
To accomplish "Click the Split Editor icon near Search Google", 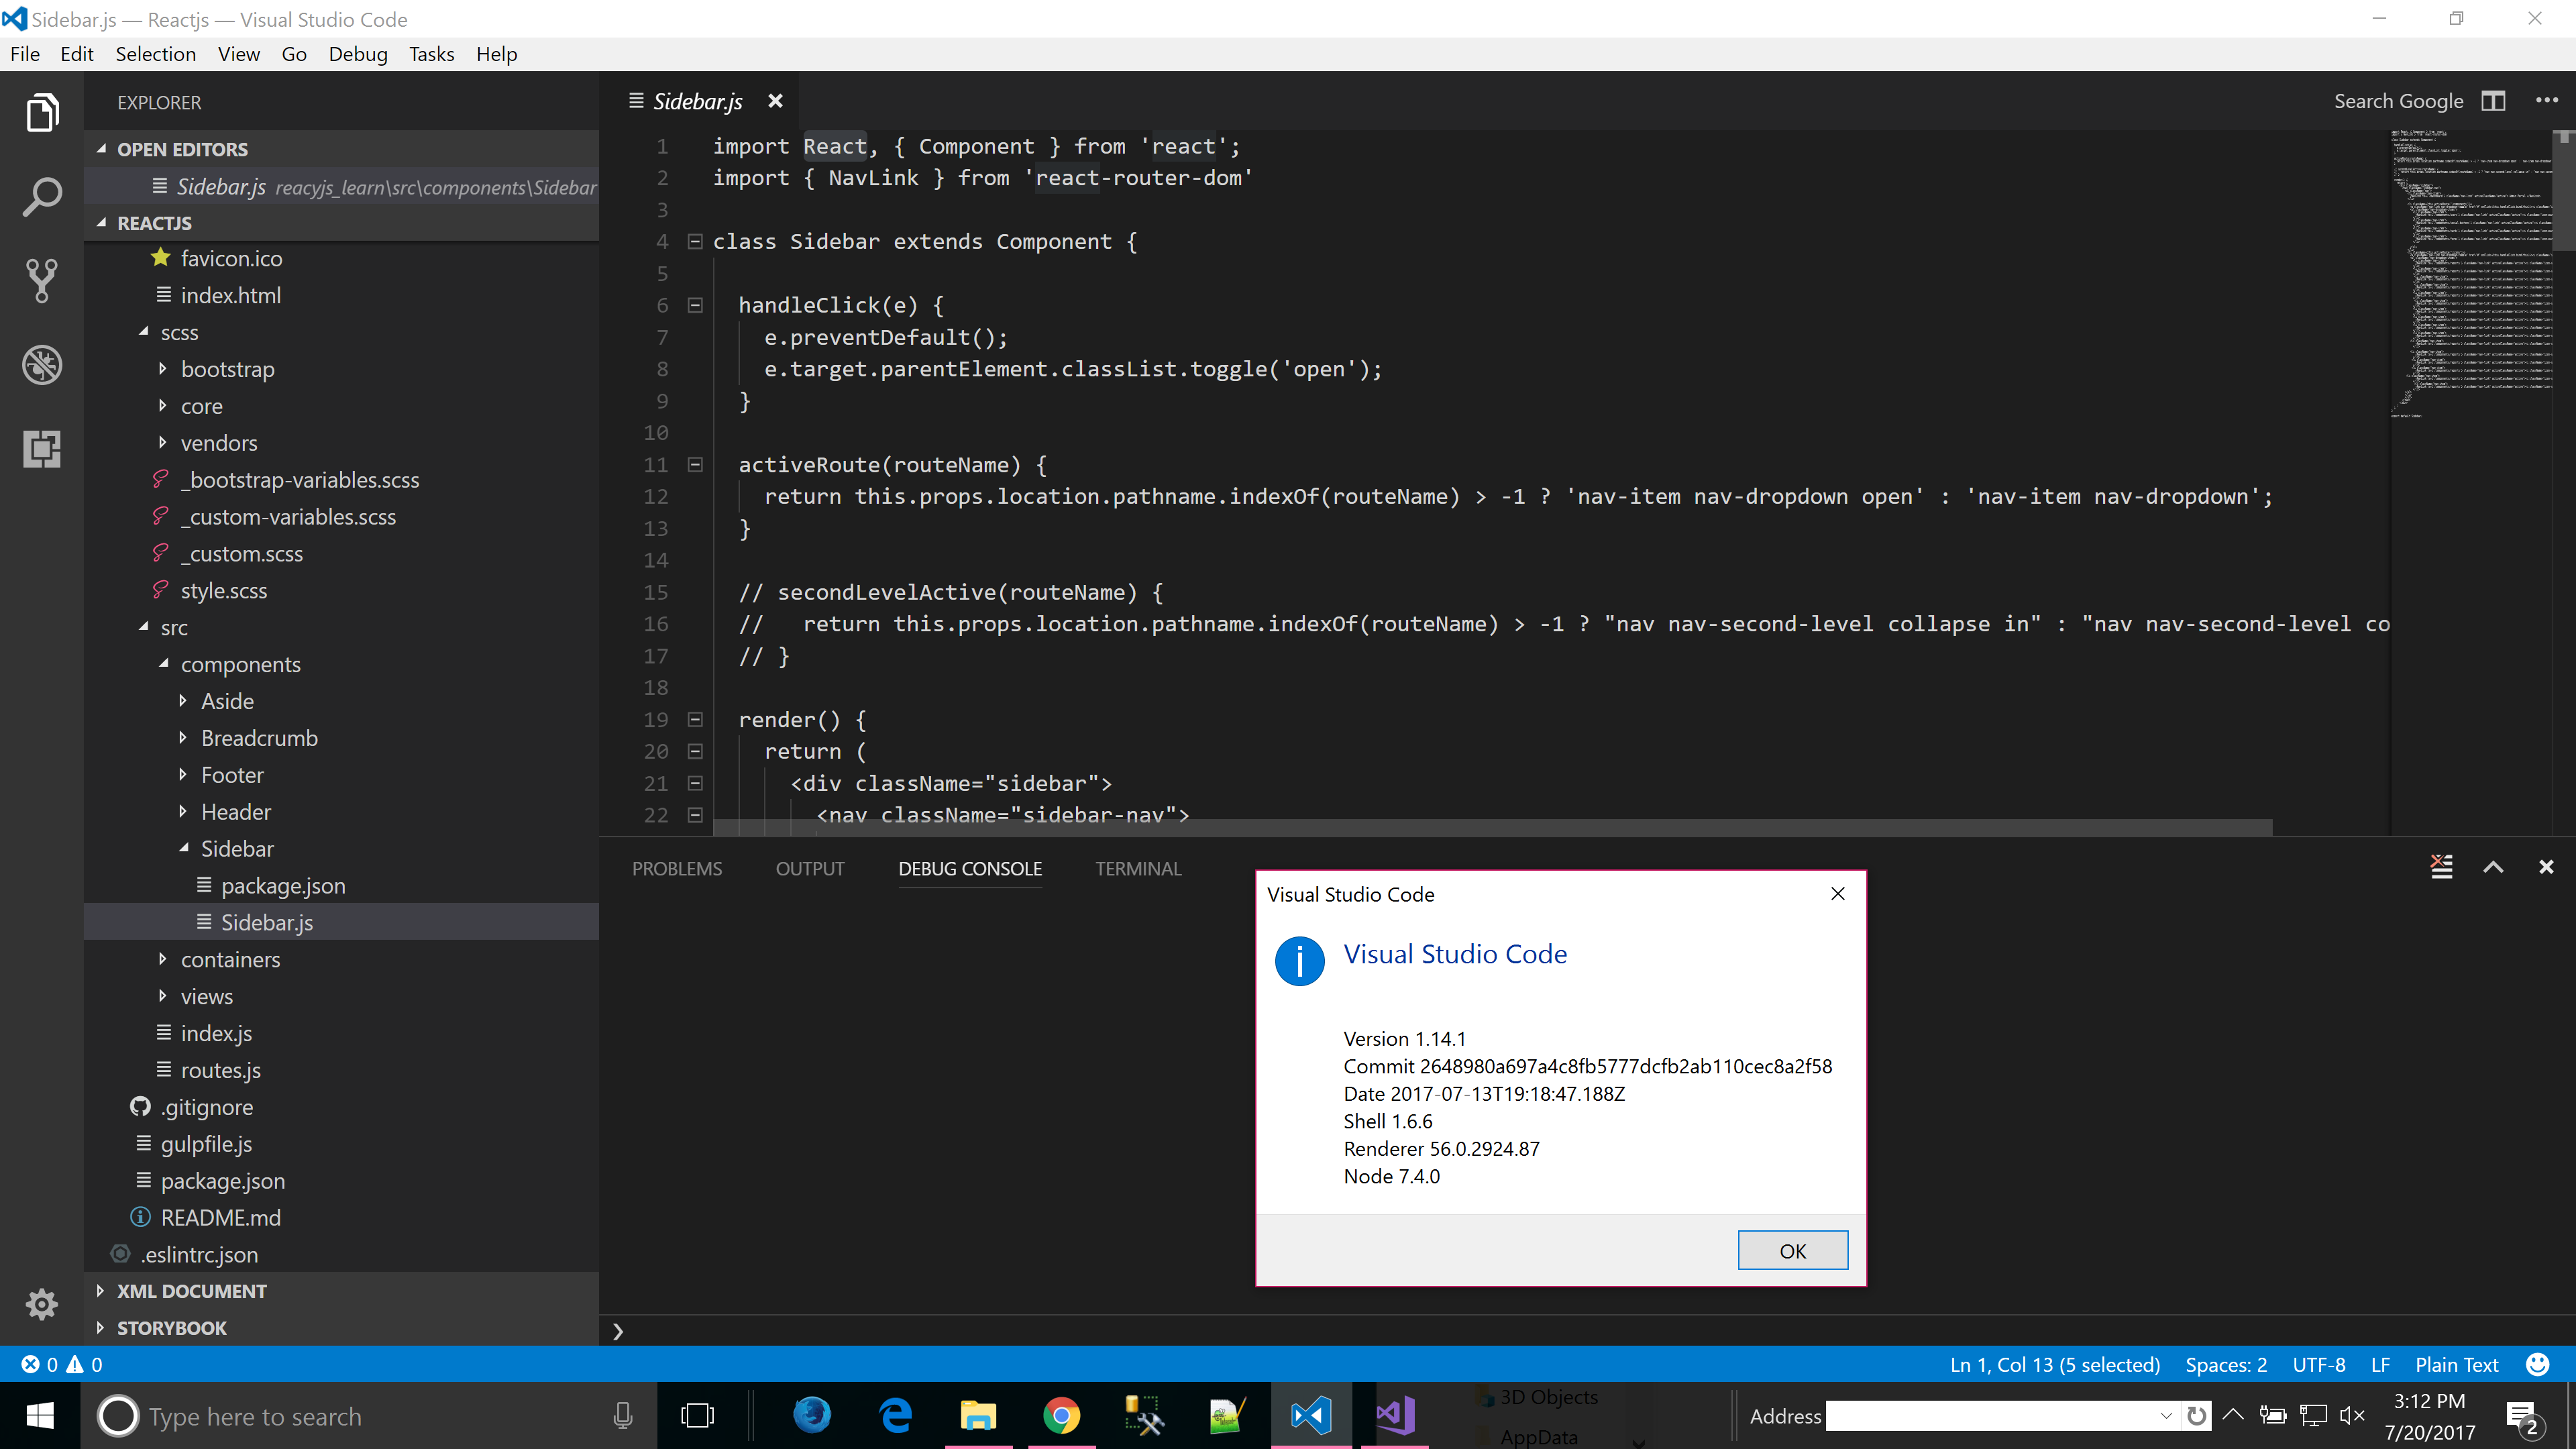I will click(2493, 100).
